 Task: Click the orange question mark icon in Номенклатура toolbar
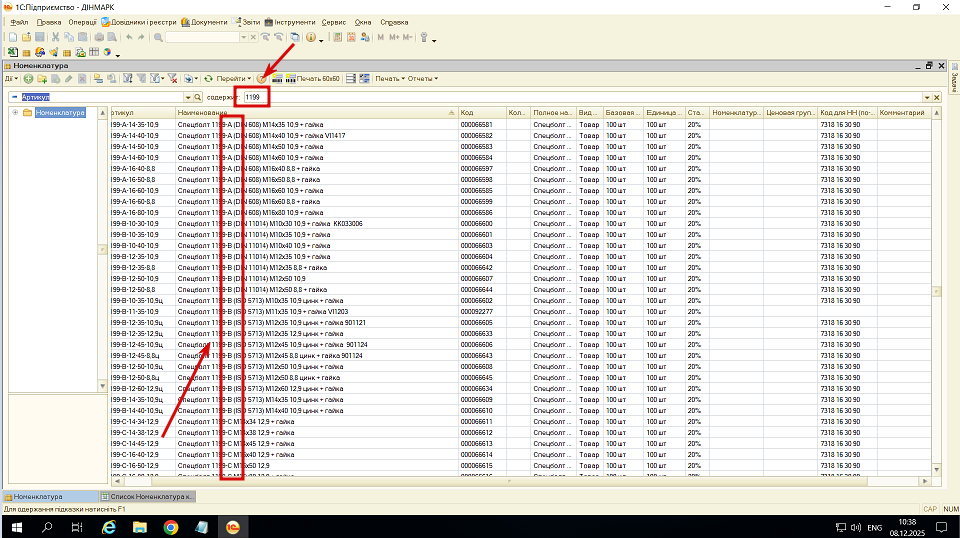pyautogui.click(x=262, y=79)
